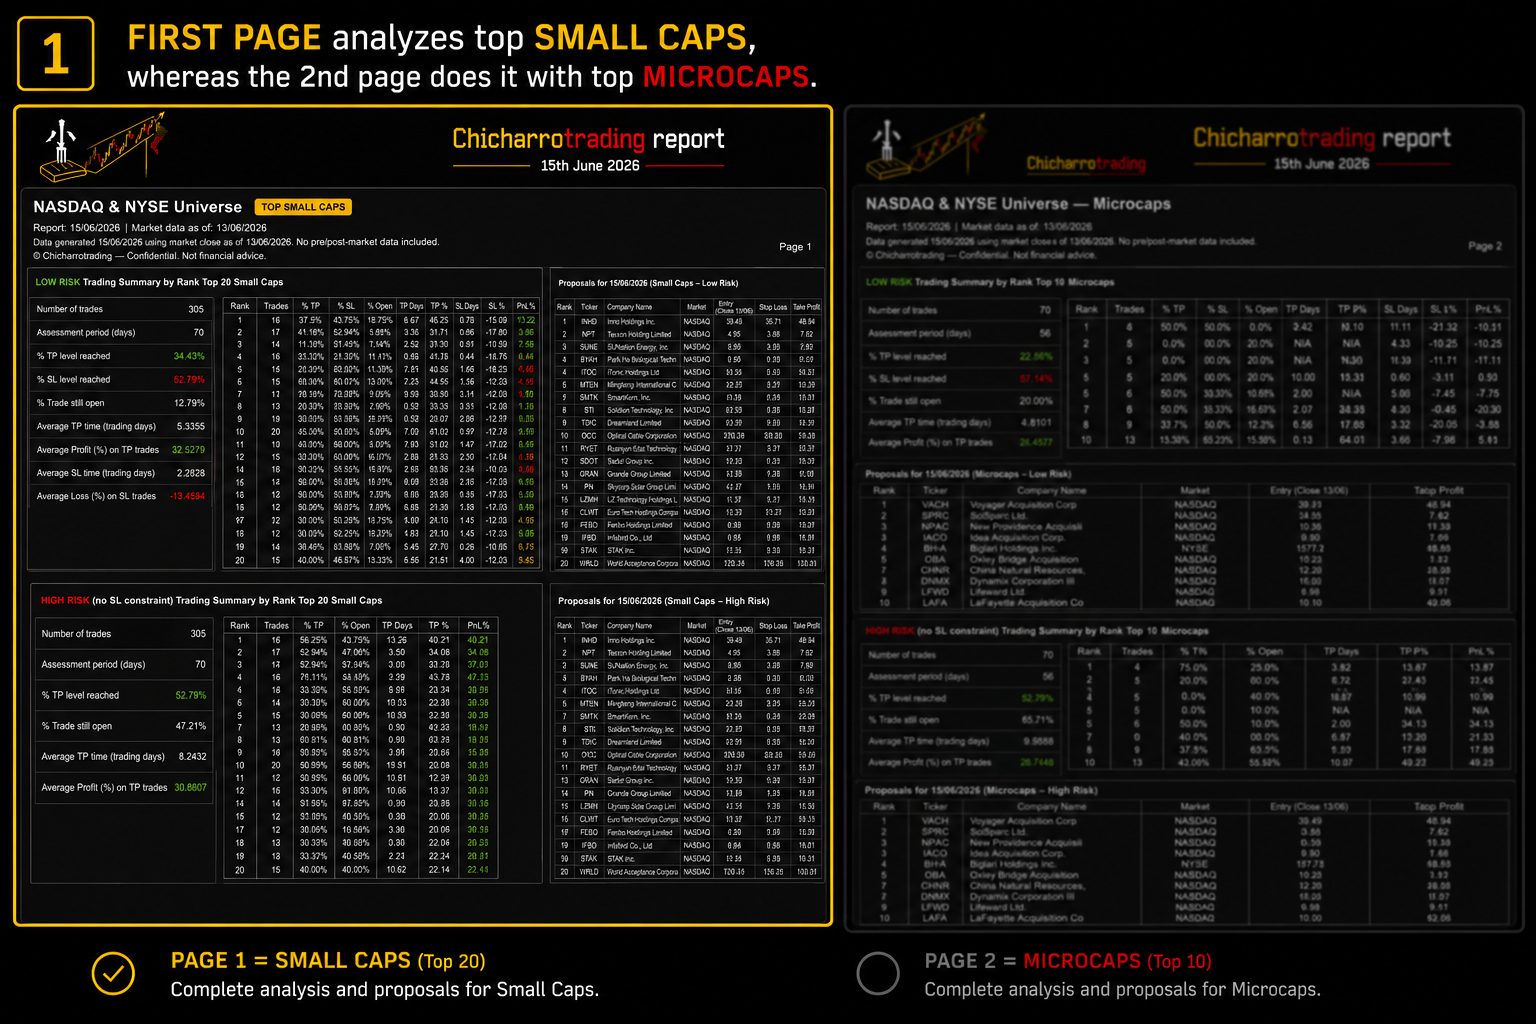Click LOW RISK Trading Summary Top 20 Small Caps heading
Viewport: 1536px width, 1024px height.
pyautogui.click(x=159, y=282)
